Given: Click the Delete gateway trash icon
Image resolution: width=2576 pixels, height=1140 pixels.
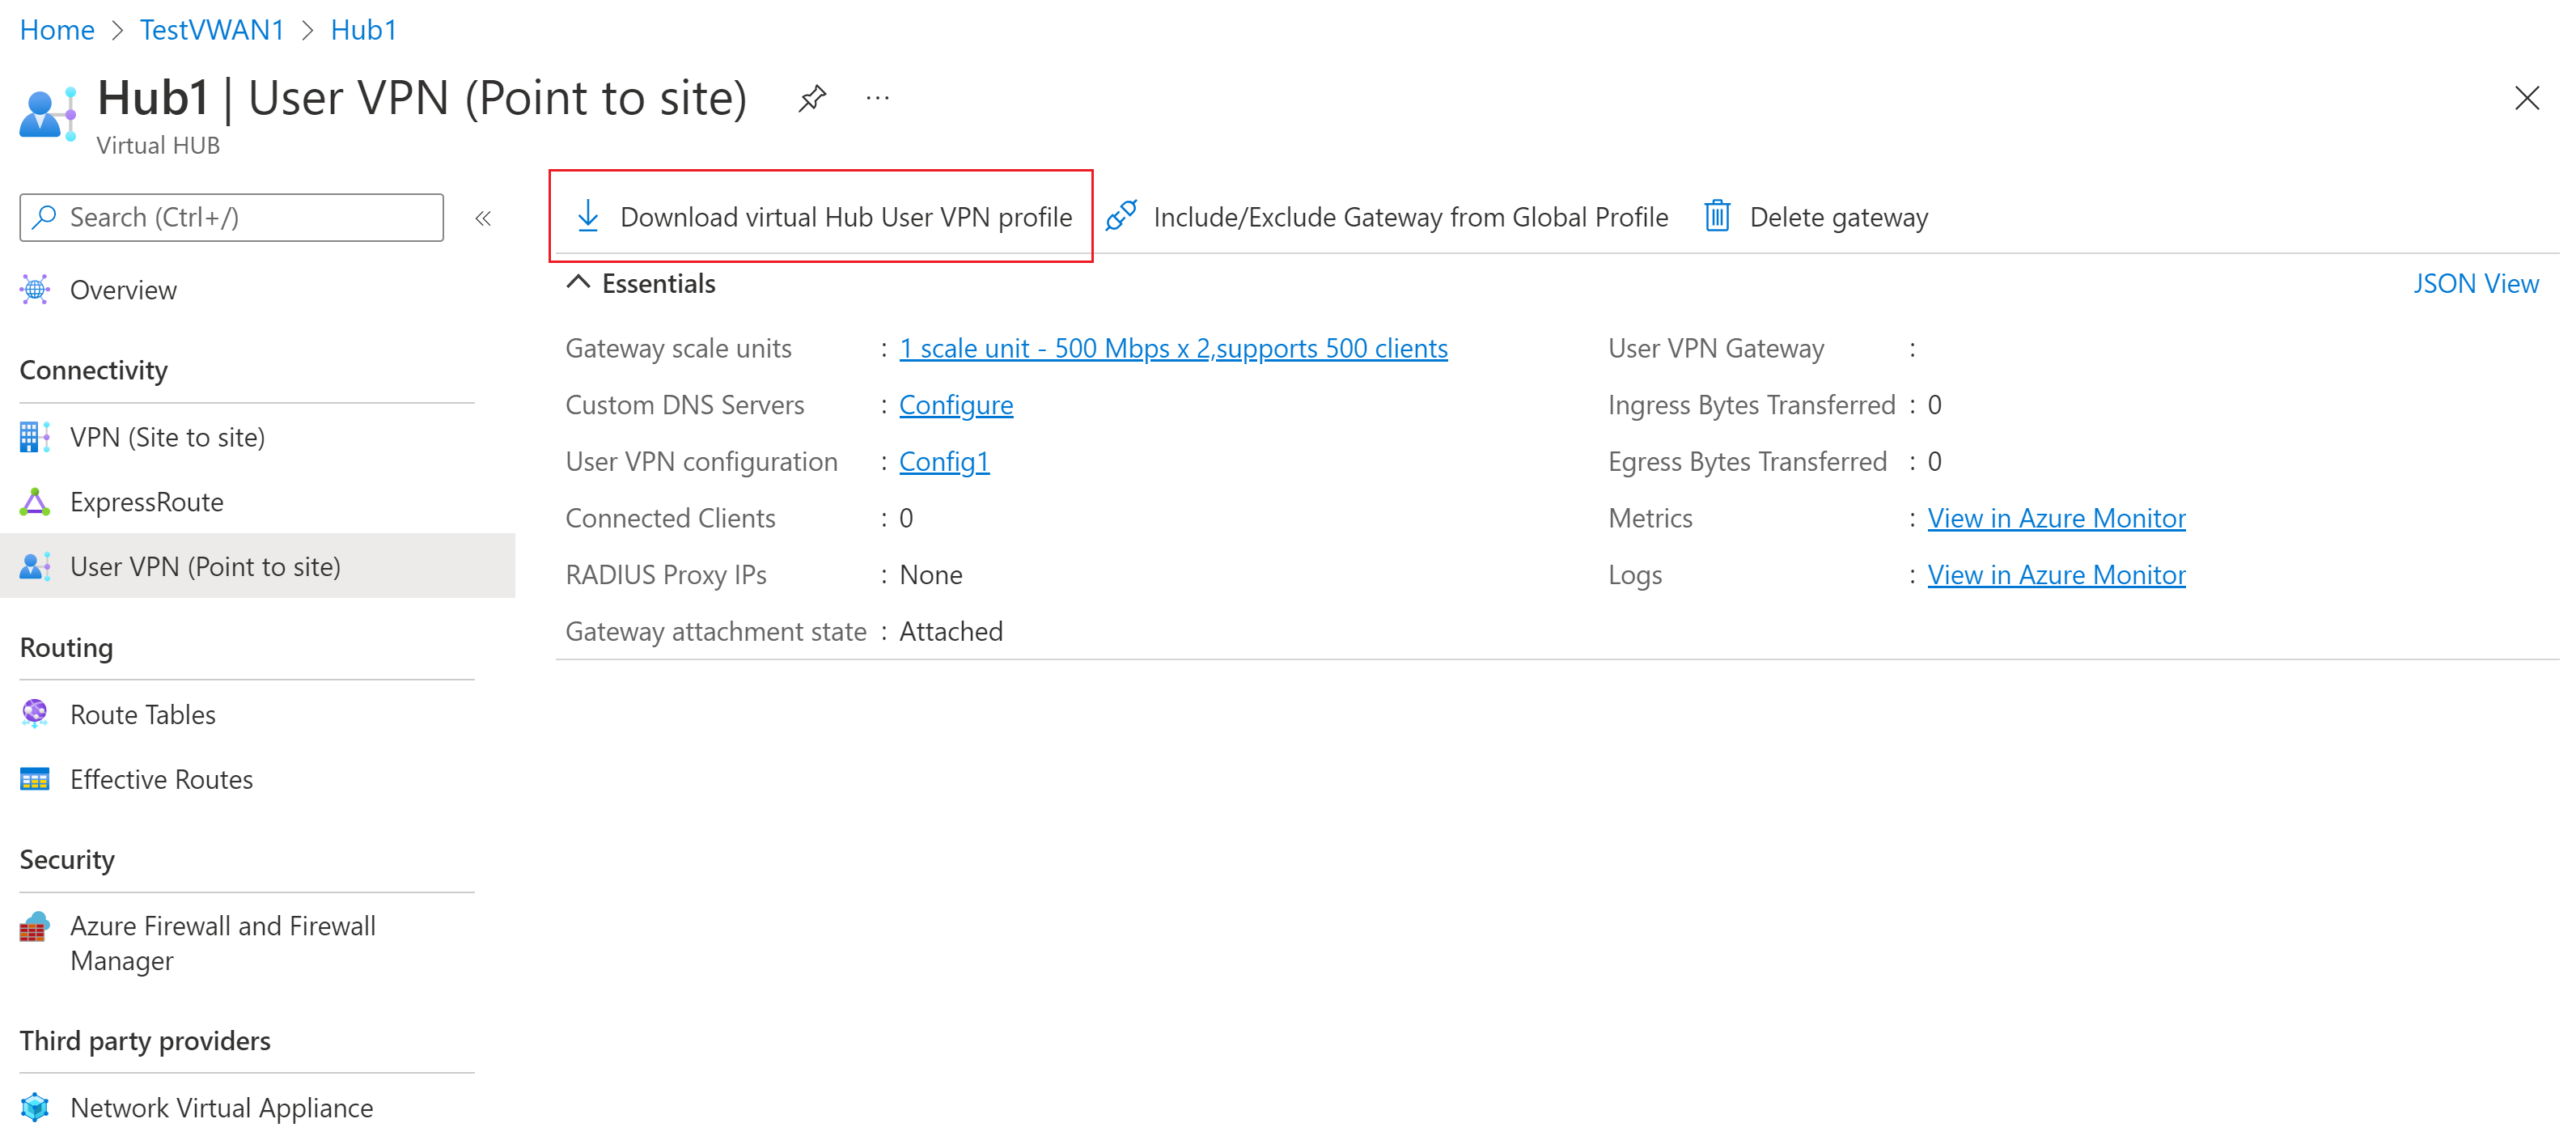Looking at the screenshot, I should point(1717,216).
